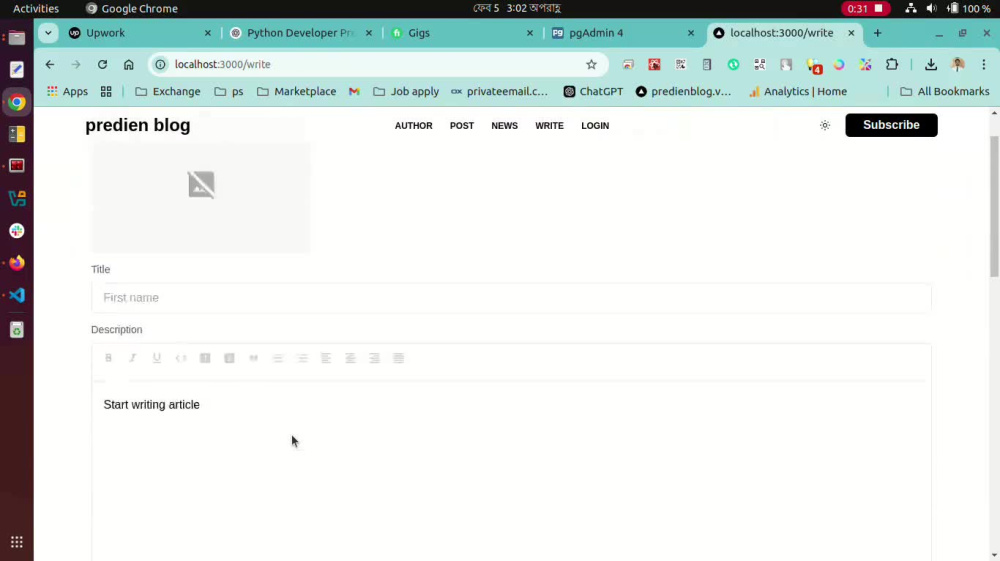Close the pgAdmin 4 tab

691,33
